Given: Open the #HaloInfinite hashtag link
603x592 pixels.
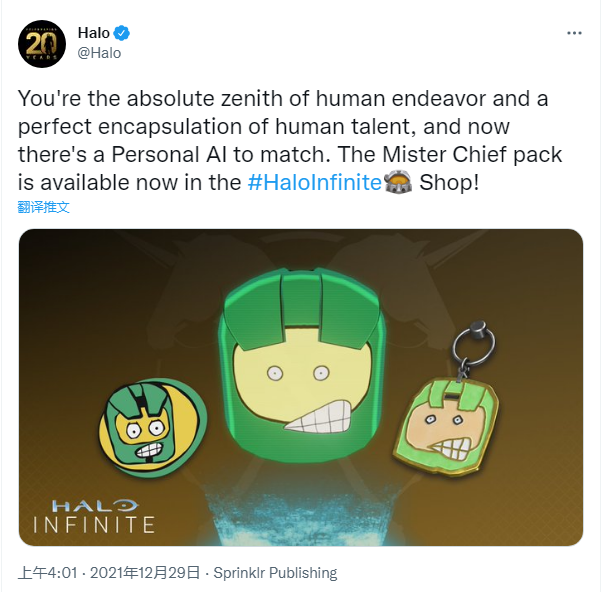Looking at the screenshot, I should coord(314,183).
